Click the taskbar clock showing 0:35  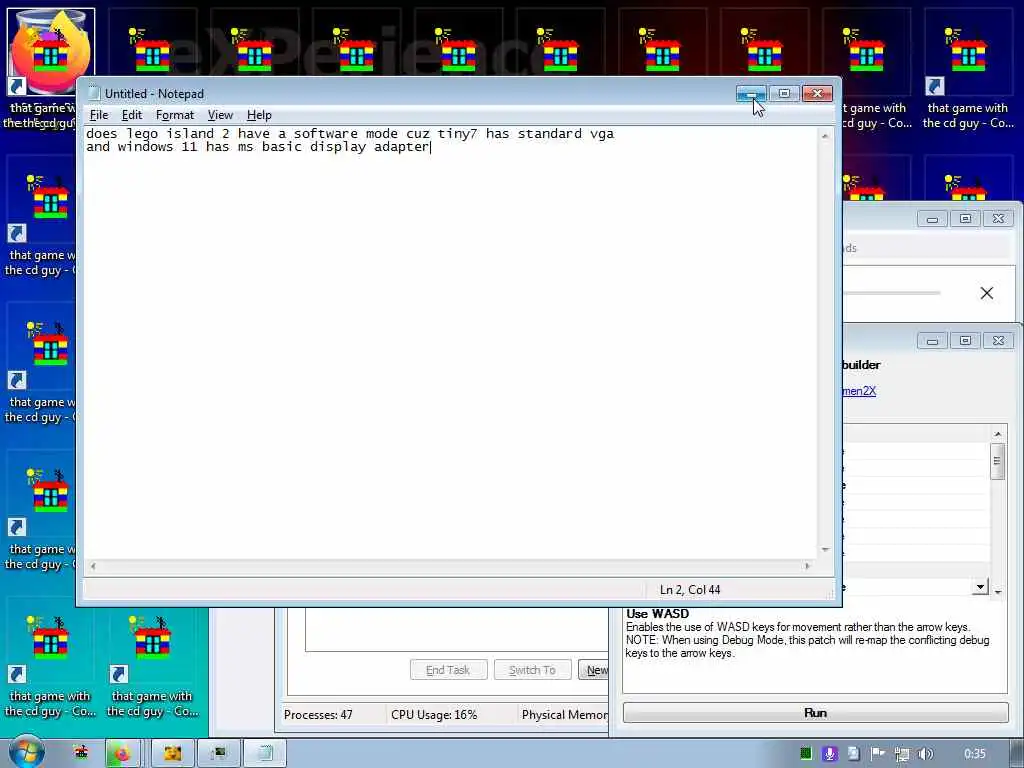coord(974,754)
